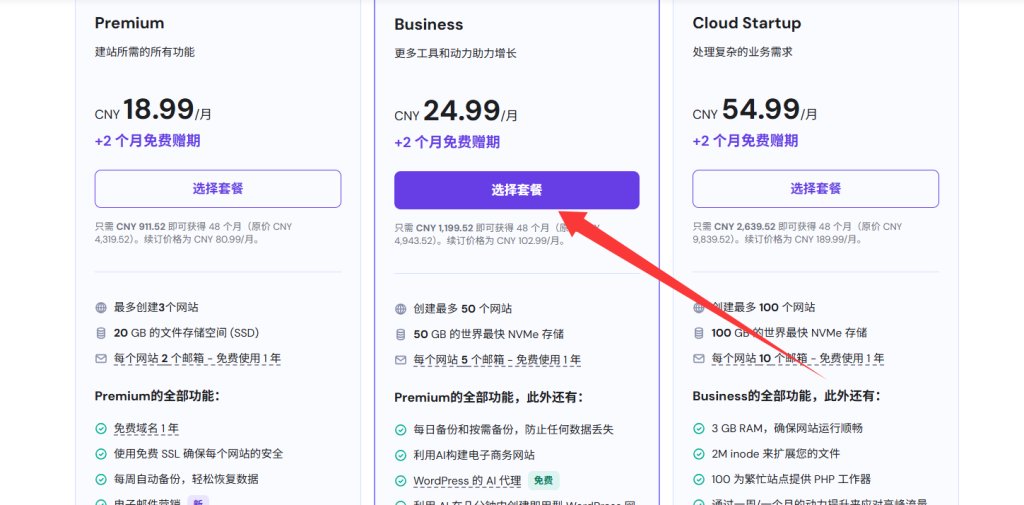Click the 2M inode feature text
1024x505 pixels.
[x=774, y=454]
